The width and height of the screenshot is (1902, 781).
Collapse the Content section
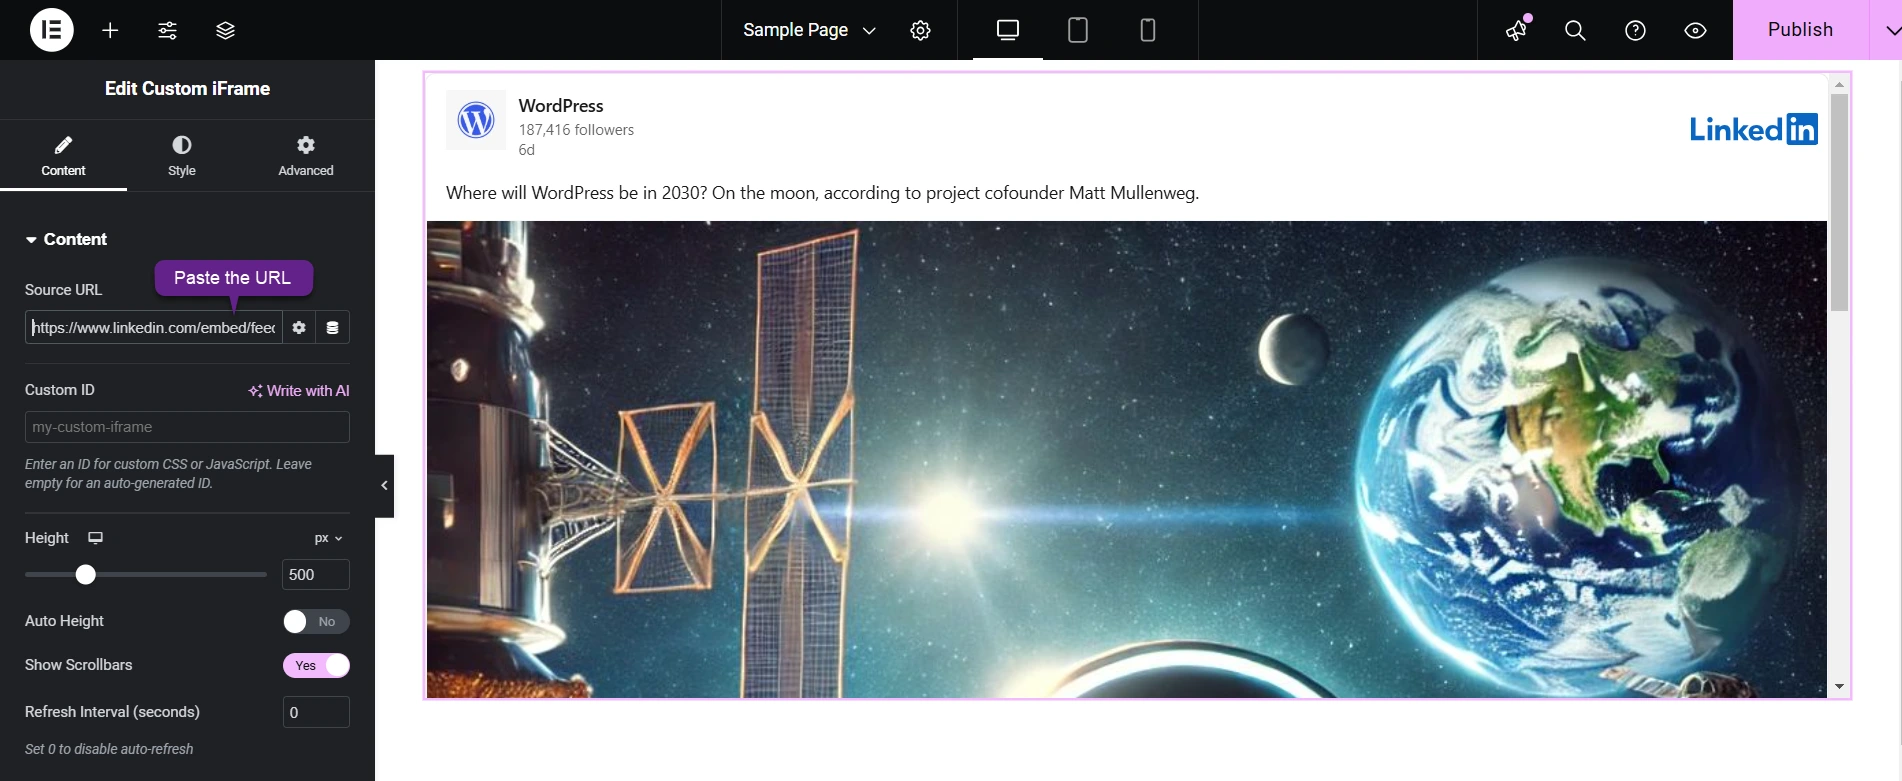coord(66,240)
